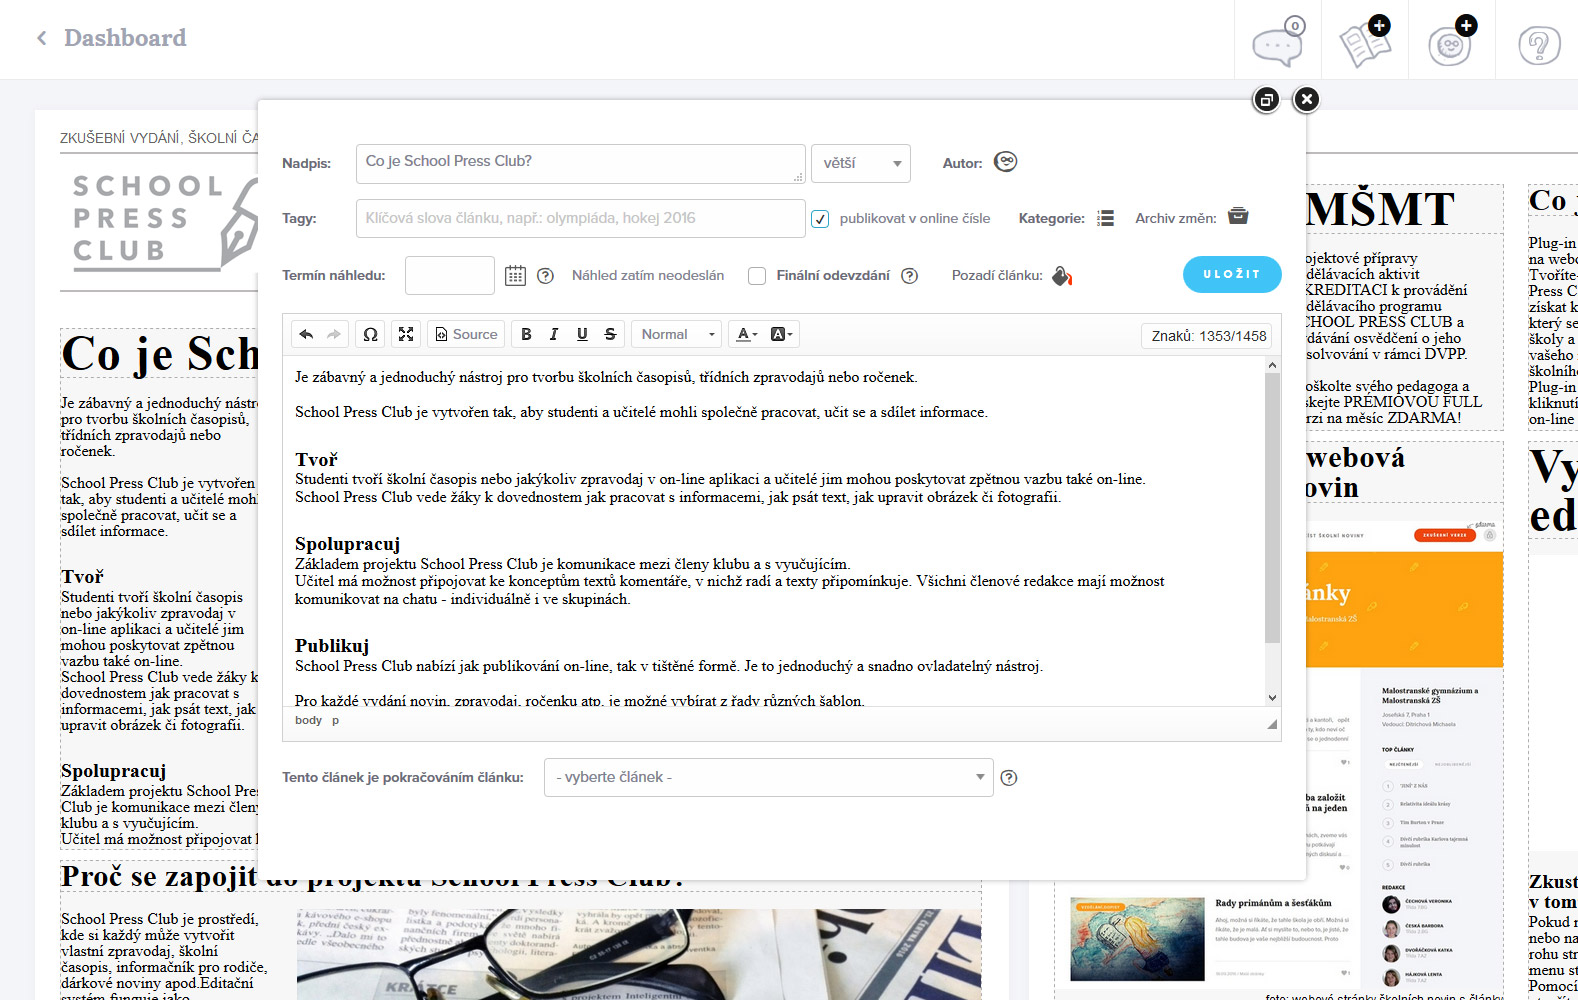Pick article background with the paint bucket
1578x1000 pixels.
(x=1062, y=276)
